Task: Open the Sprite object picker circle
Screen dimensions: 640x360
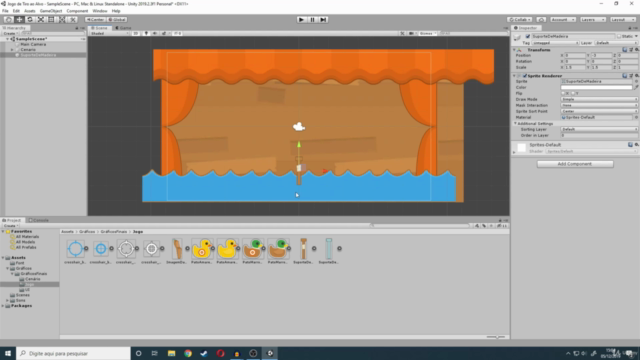Action: 636,82
